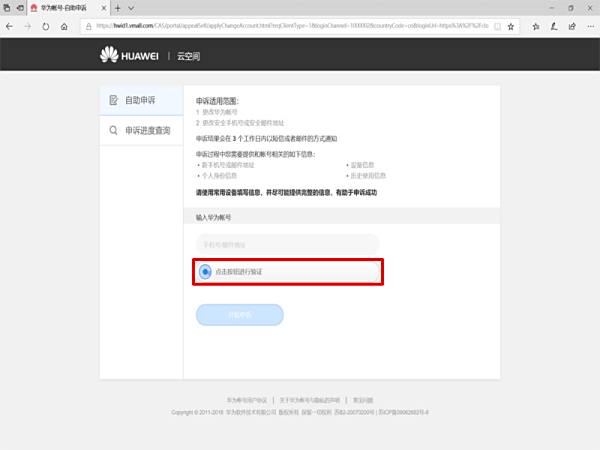Add page to favorites with star icon
This screenshot has height=450, width=600.
click(x=511, y=26)
